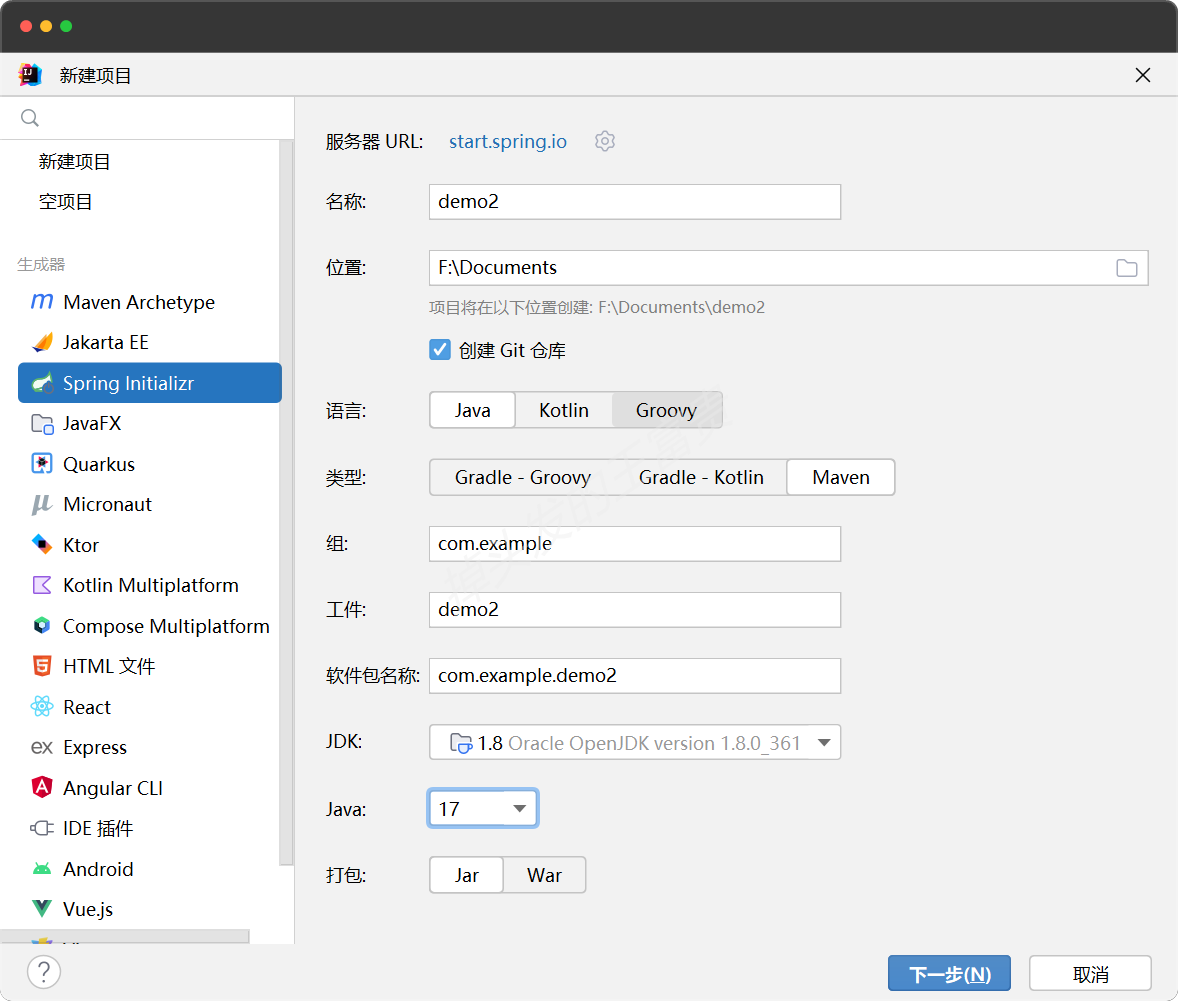Click the search magnifier icon

click(30, 118)
